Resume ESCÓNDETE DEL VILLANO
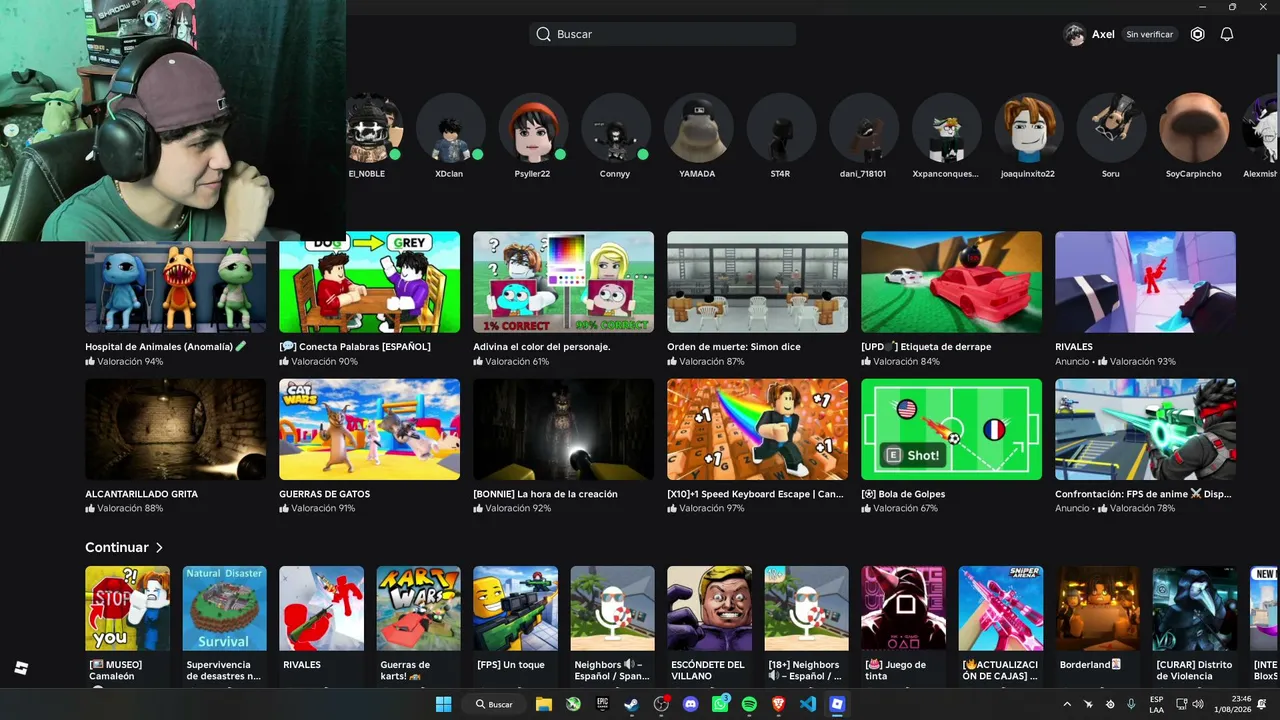 coord(709,625)
